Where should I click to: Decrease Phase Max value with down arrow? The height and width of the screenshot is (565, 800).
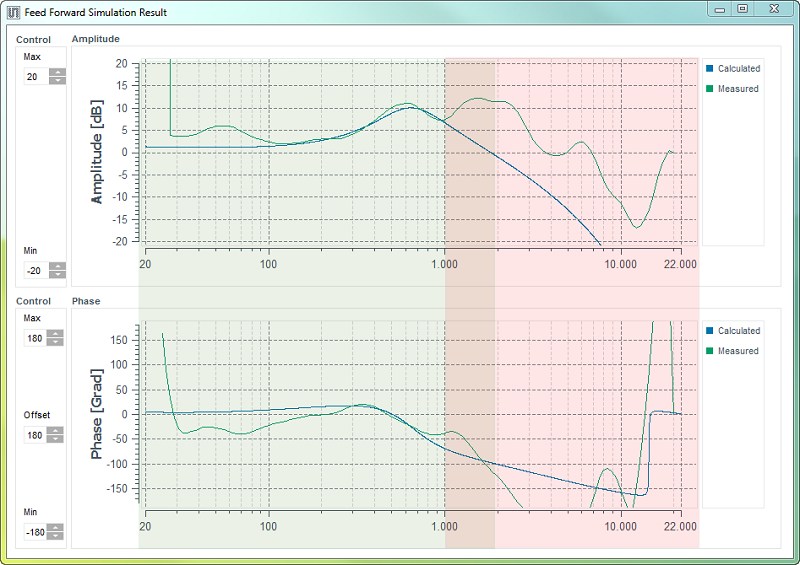pyautogui.click(x=55, y=342)
